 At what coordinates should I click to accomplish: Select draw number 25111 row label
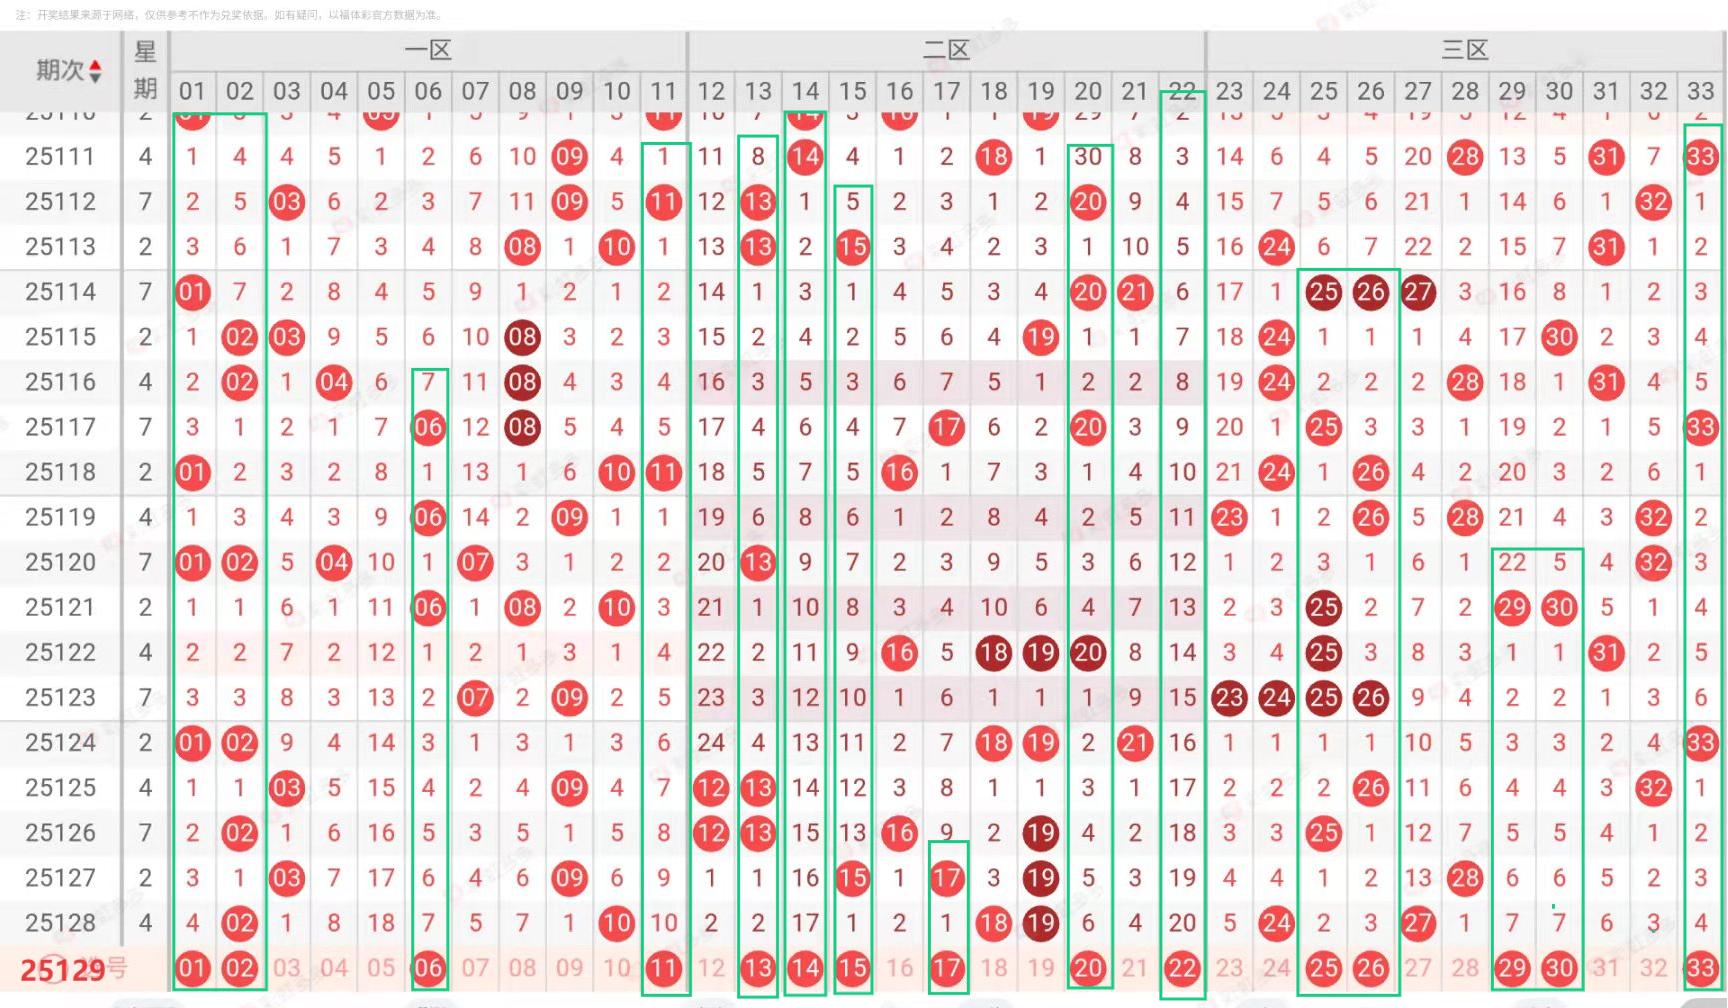pyautogui.click(x=60, y=157)
